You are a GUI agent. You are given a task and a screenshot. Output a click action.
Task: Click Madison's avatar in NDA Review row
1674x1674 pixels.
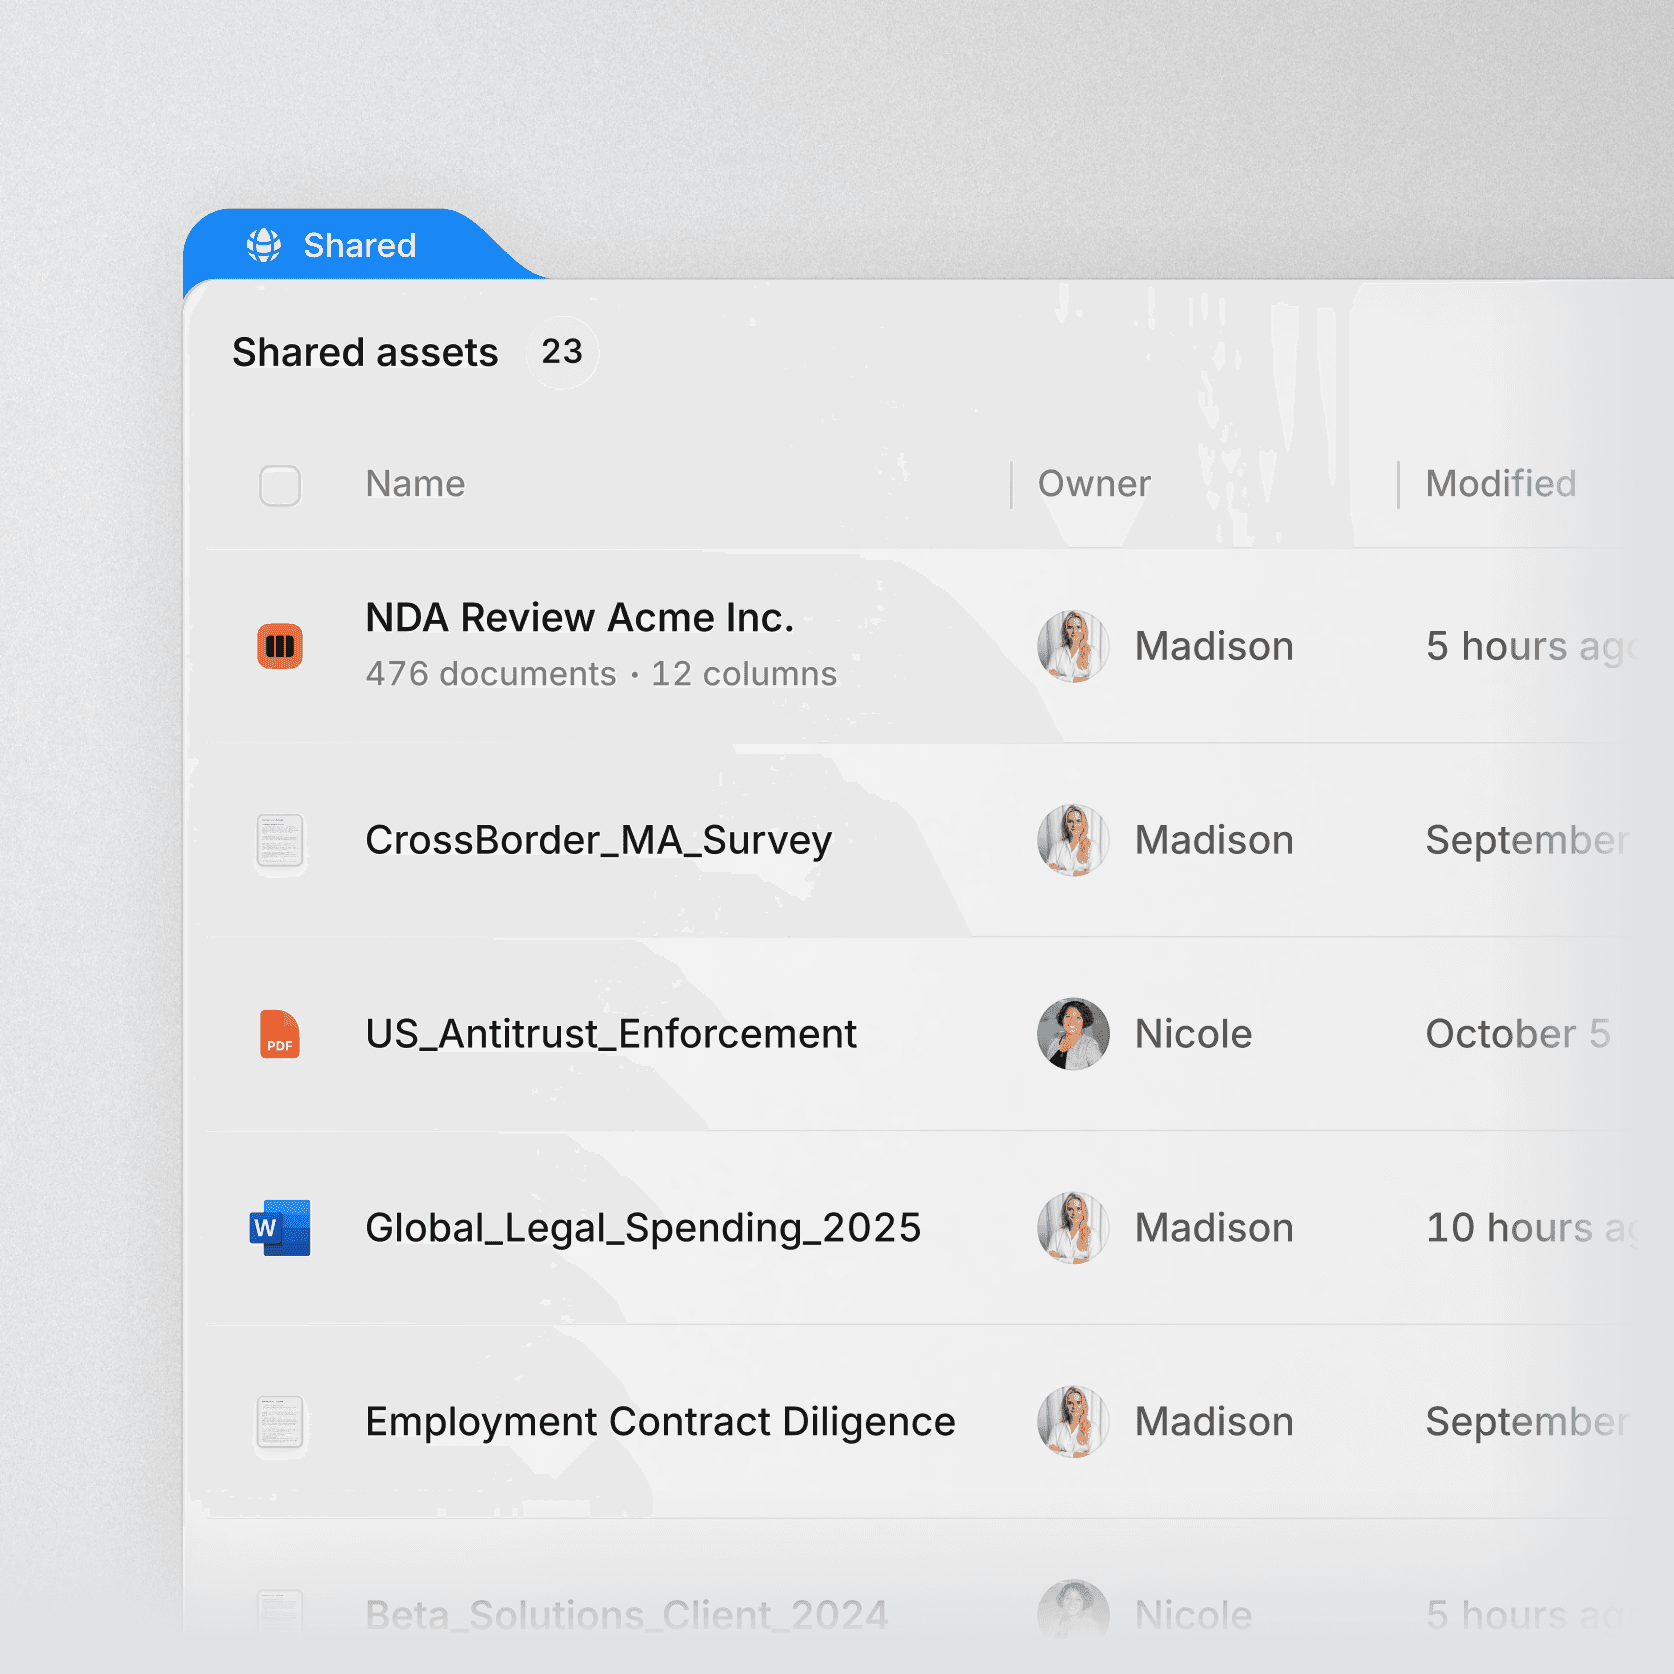(1073, 646)
